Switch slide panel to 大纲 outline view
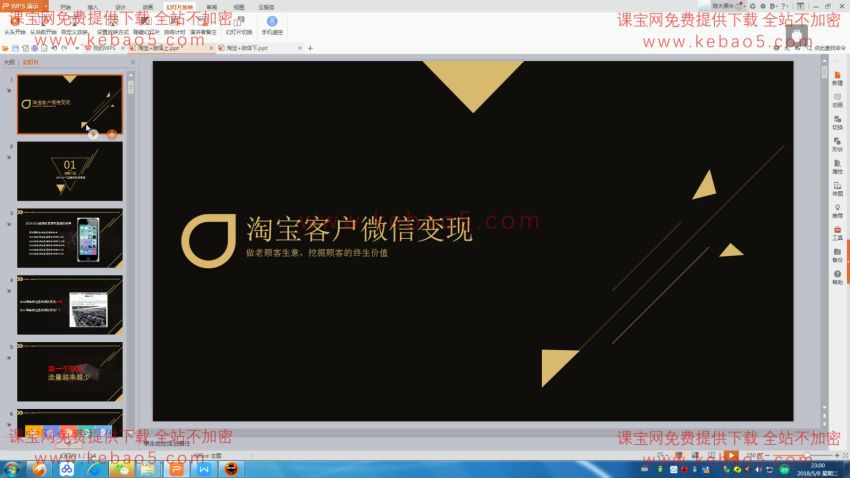Screen dimensions: 850x478 [x=9, y=62]
